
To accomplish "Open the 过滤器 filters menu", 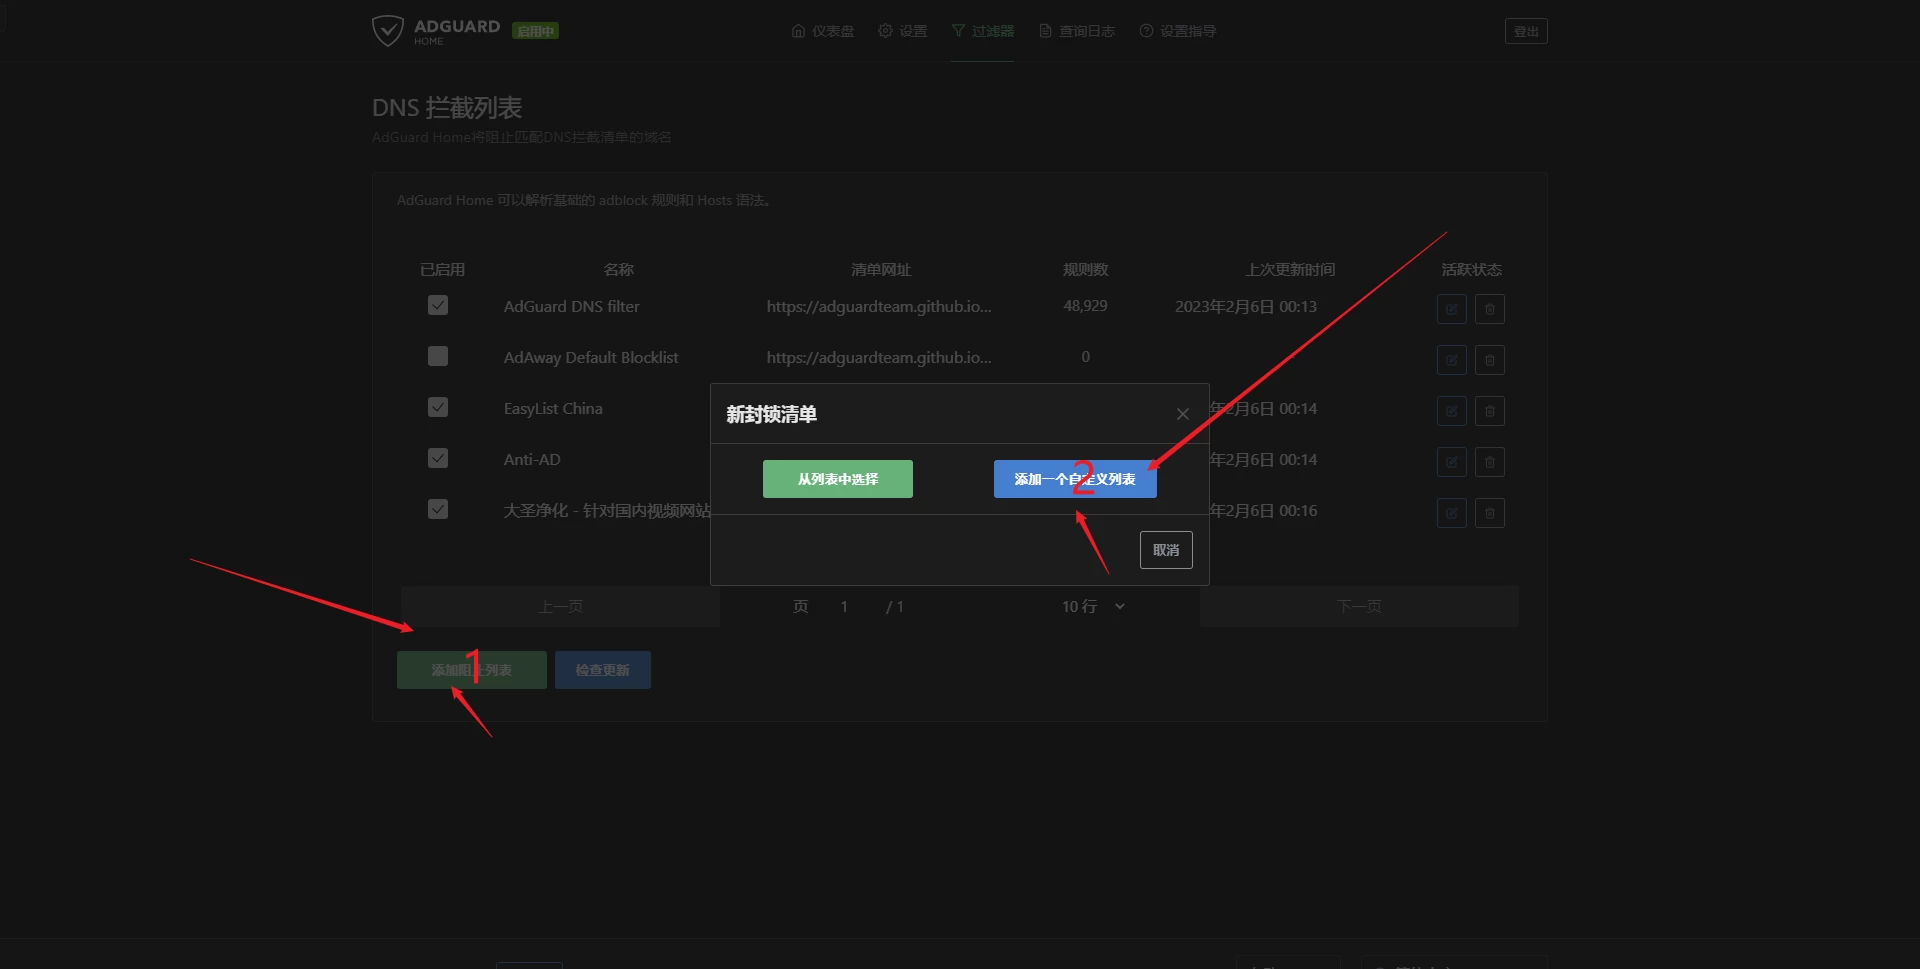I will point(982,31).
